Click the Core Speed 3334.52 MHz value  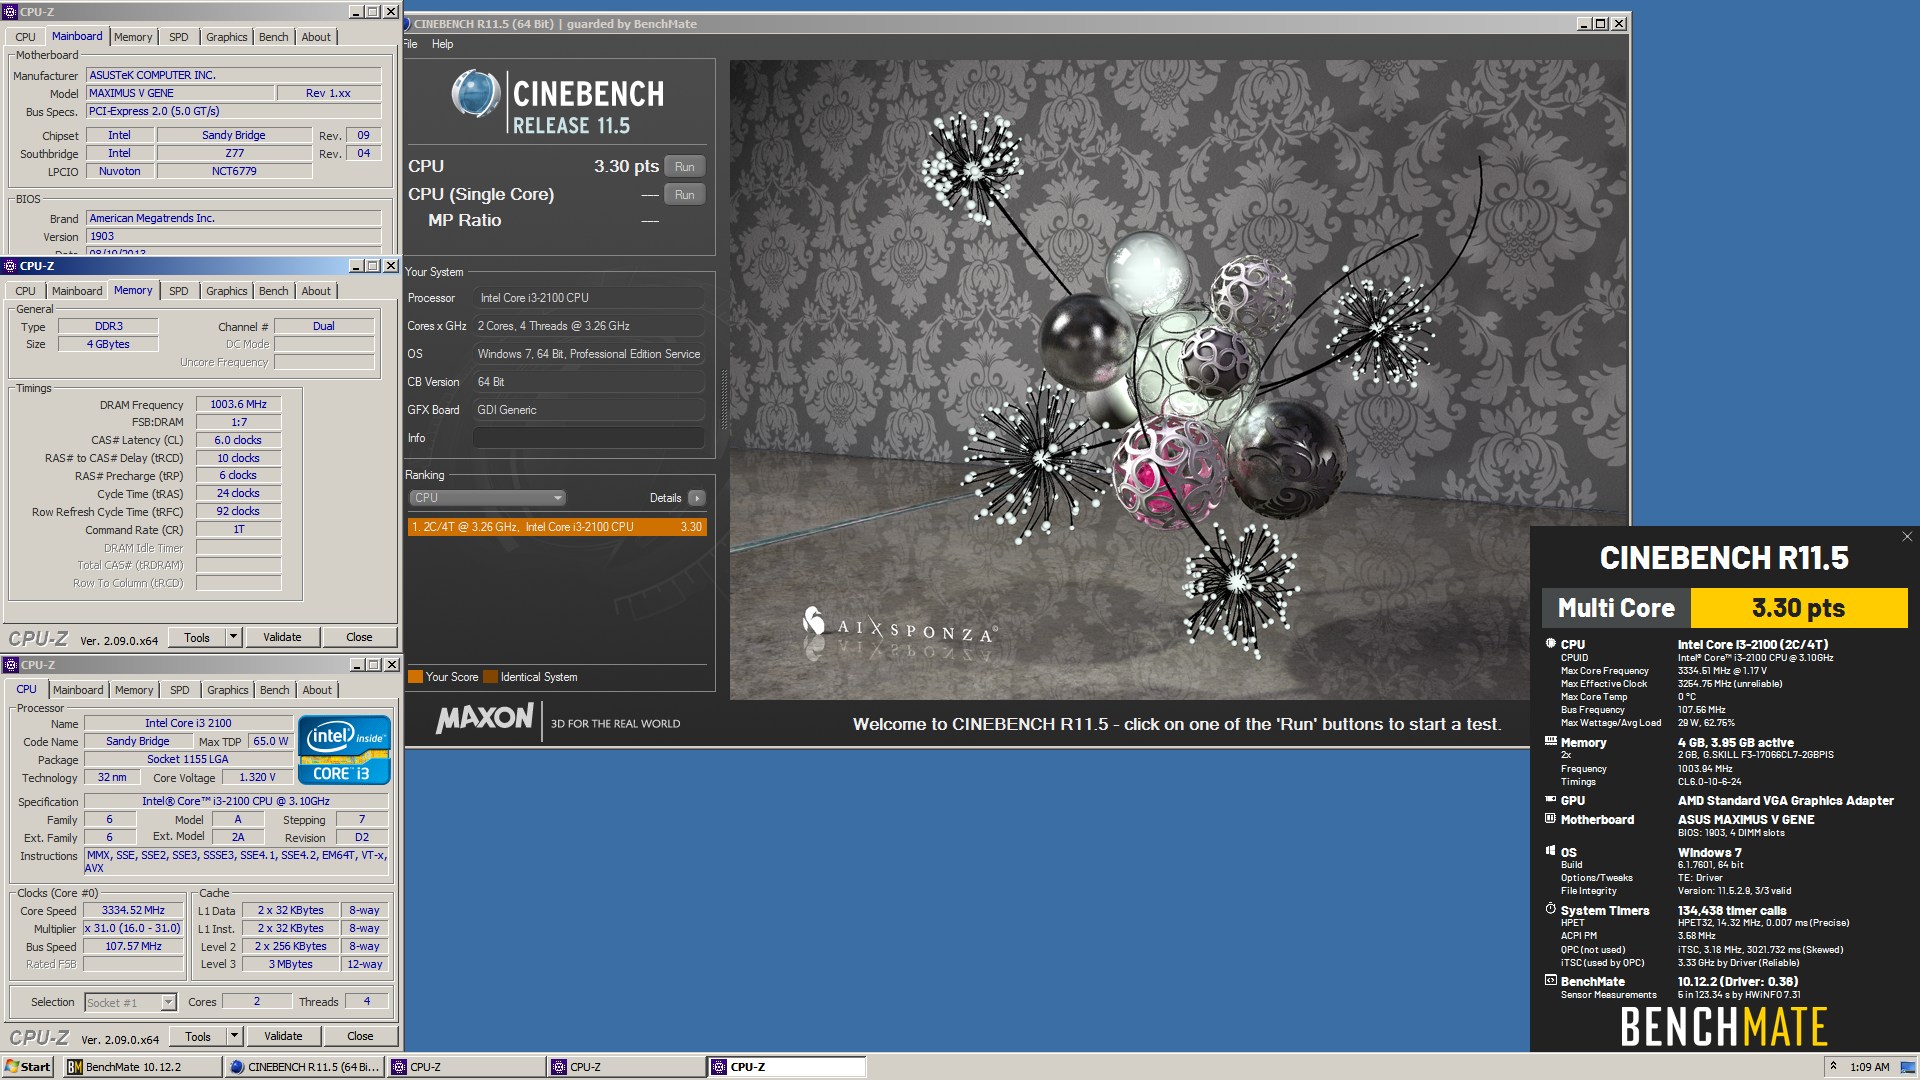(x=133, y=910)
